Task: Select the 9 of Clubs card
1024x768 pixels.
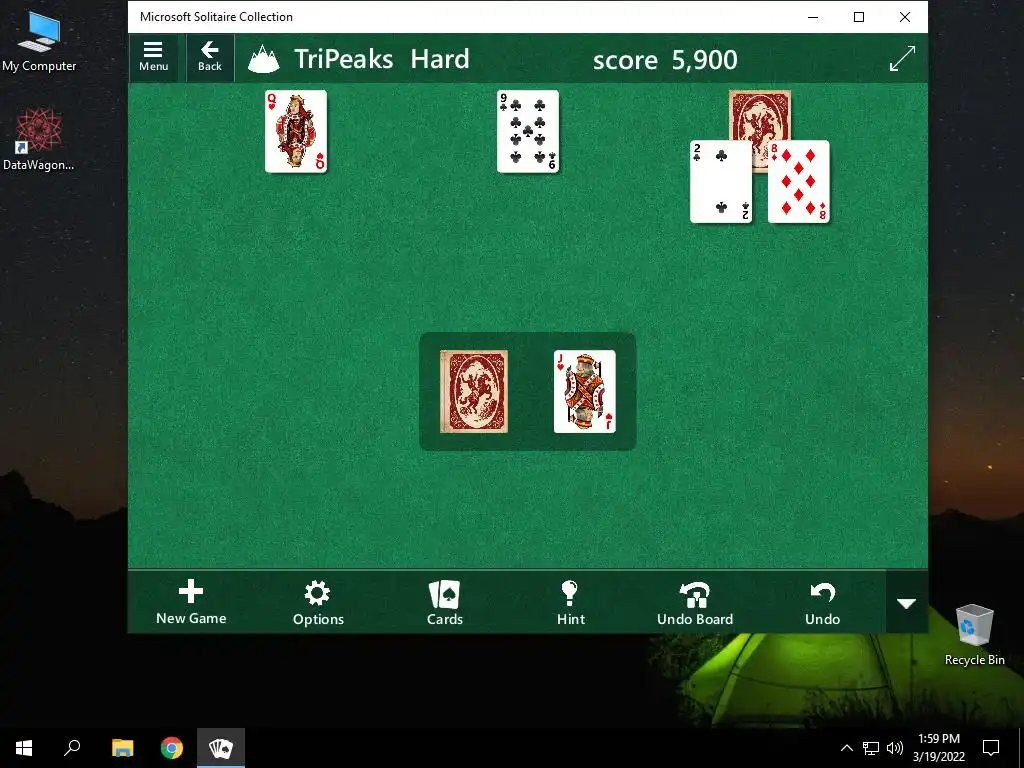Action: click(528, 131)
